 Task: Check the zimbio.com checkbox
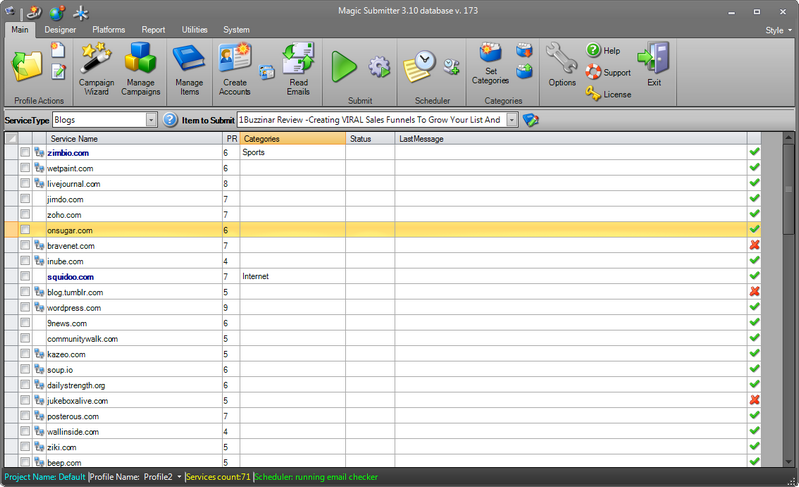tap(25, 152)
